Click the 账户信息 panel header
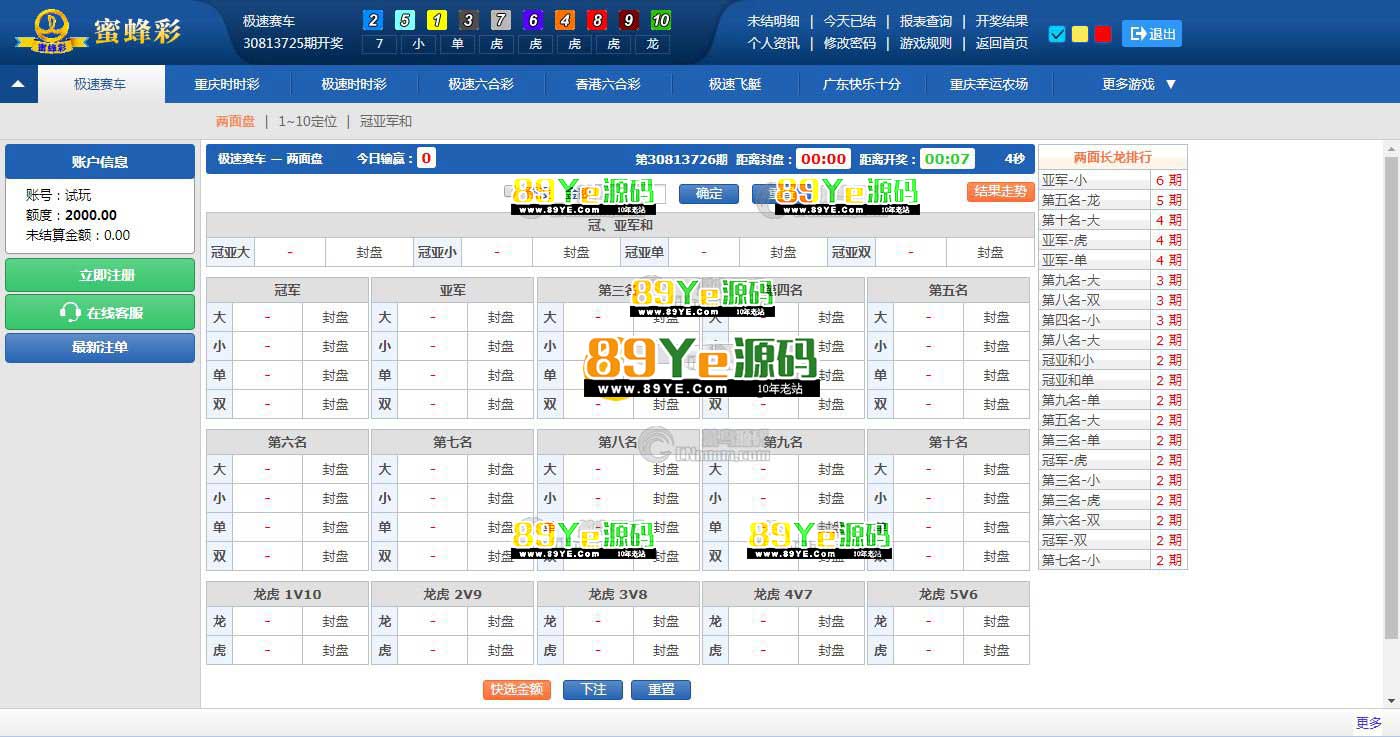The height and width of the screenshot is (737, 1400). (100, 162)
